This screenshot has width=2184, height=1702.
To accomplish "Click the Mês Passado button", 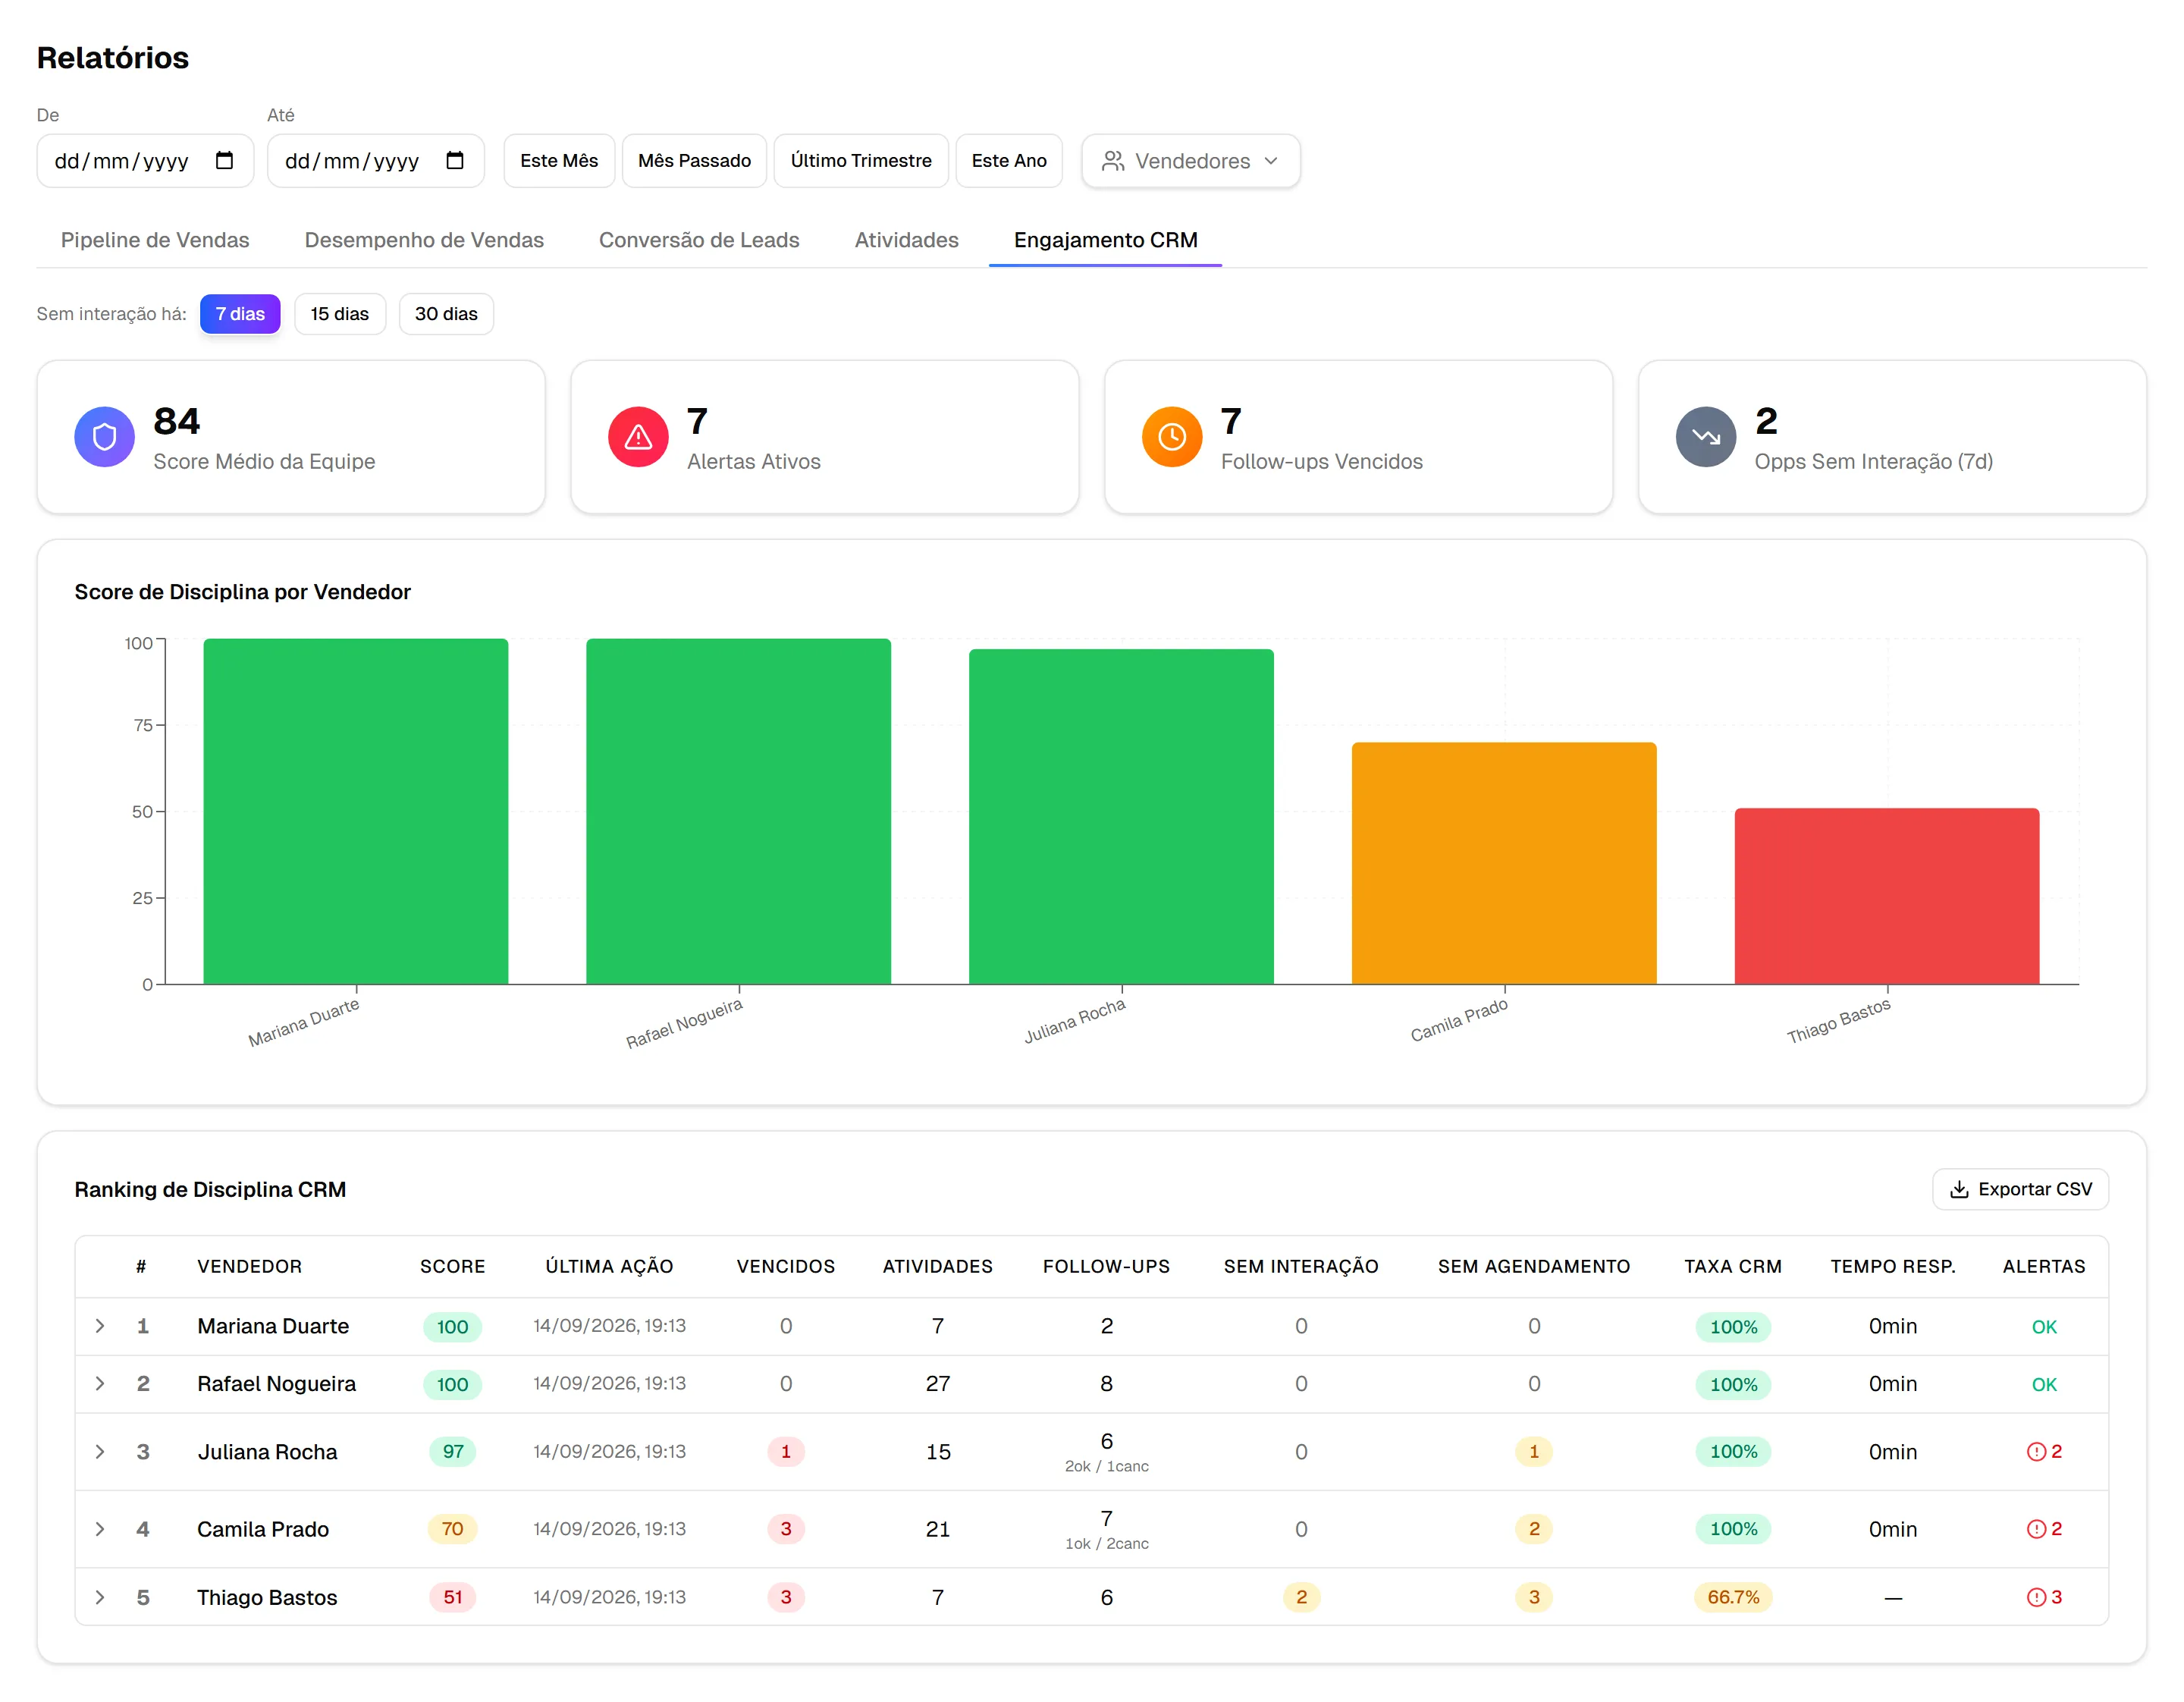I will [x=694, y=161].
